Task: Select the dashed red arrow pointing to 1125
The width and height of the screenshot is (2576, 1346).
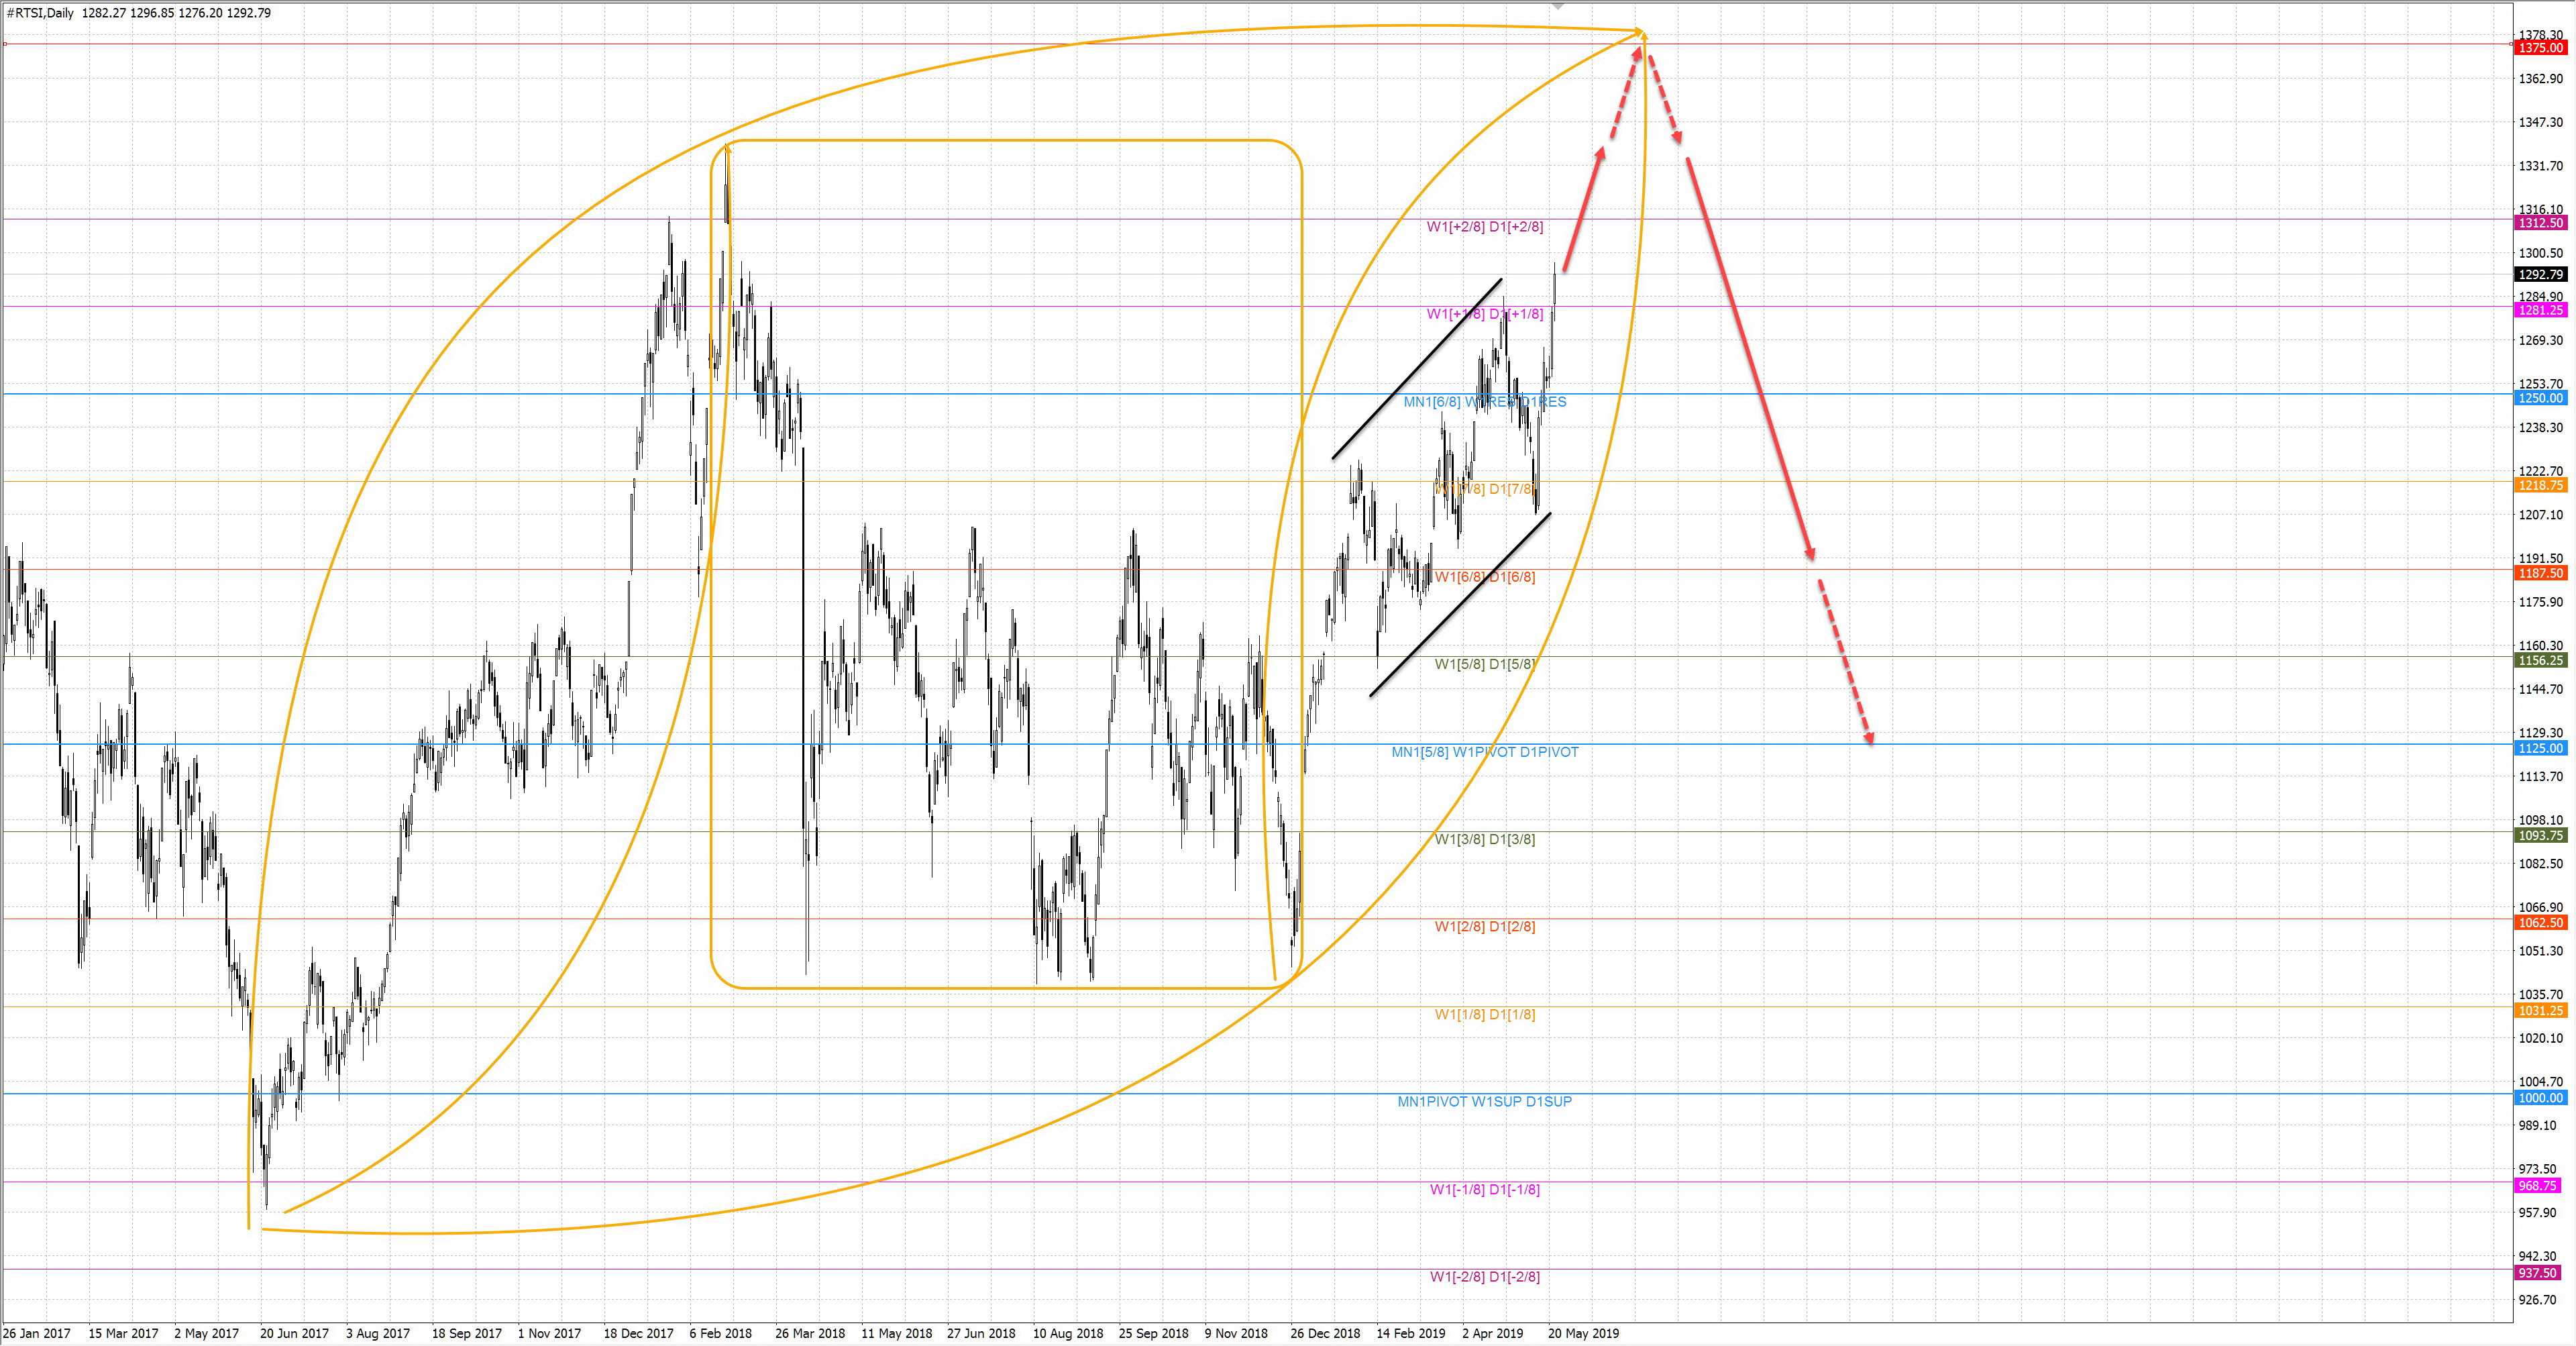Action: tap(1845, 662)
